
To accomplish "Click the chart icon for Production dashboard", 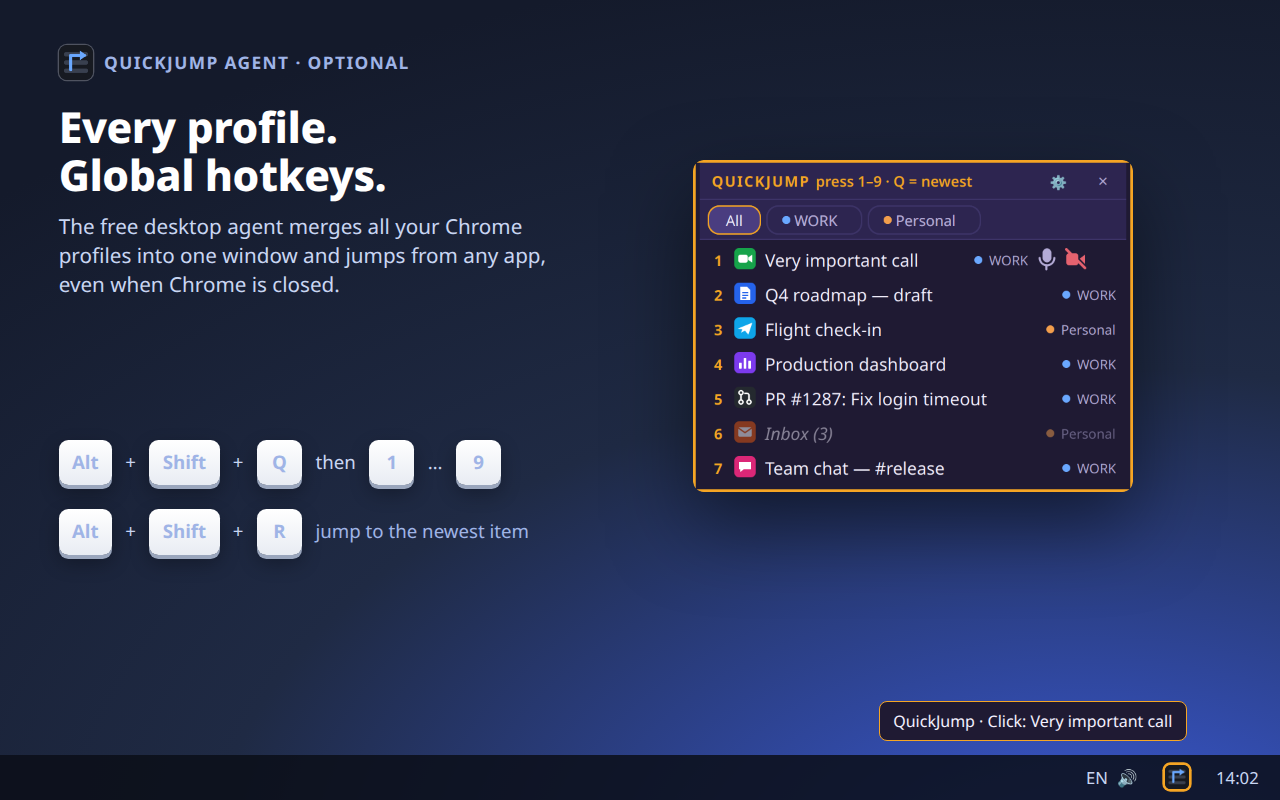I will click(744, 364).
